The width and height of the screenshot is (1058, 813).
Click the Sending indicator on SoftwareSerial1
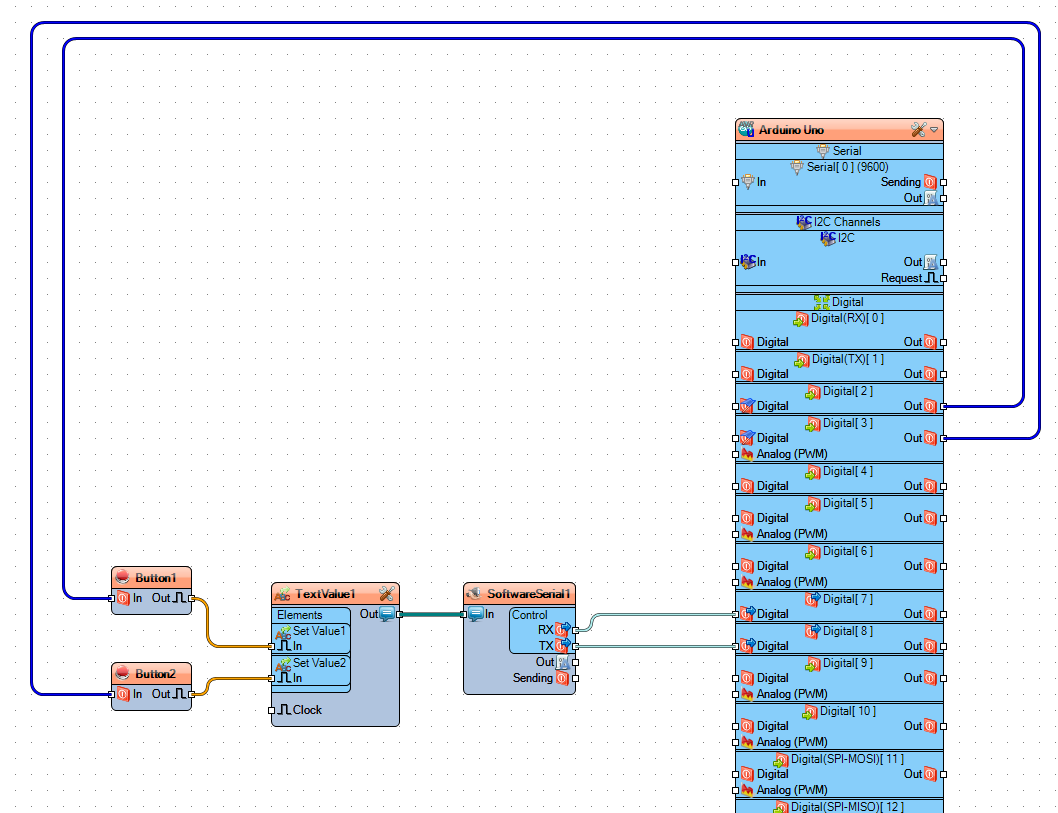pos(563,677)
